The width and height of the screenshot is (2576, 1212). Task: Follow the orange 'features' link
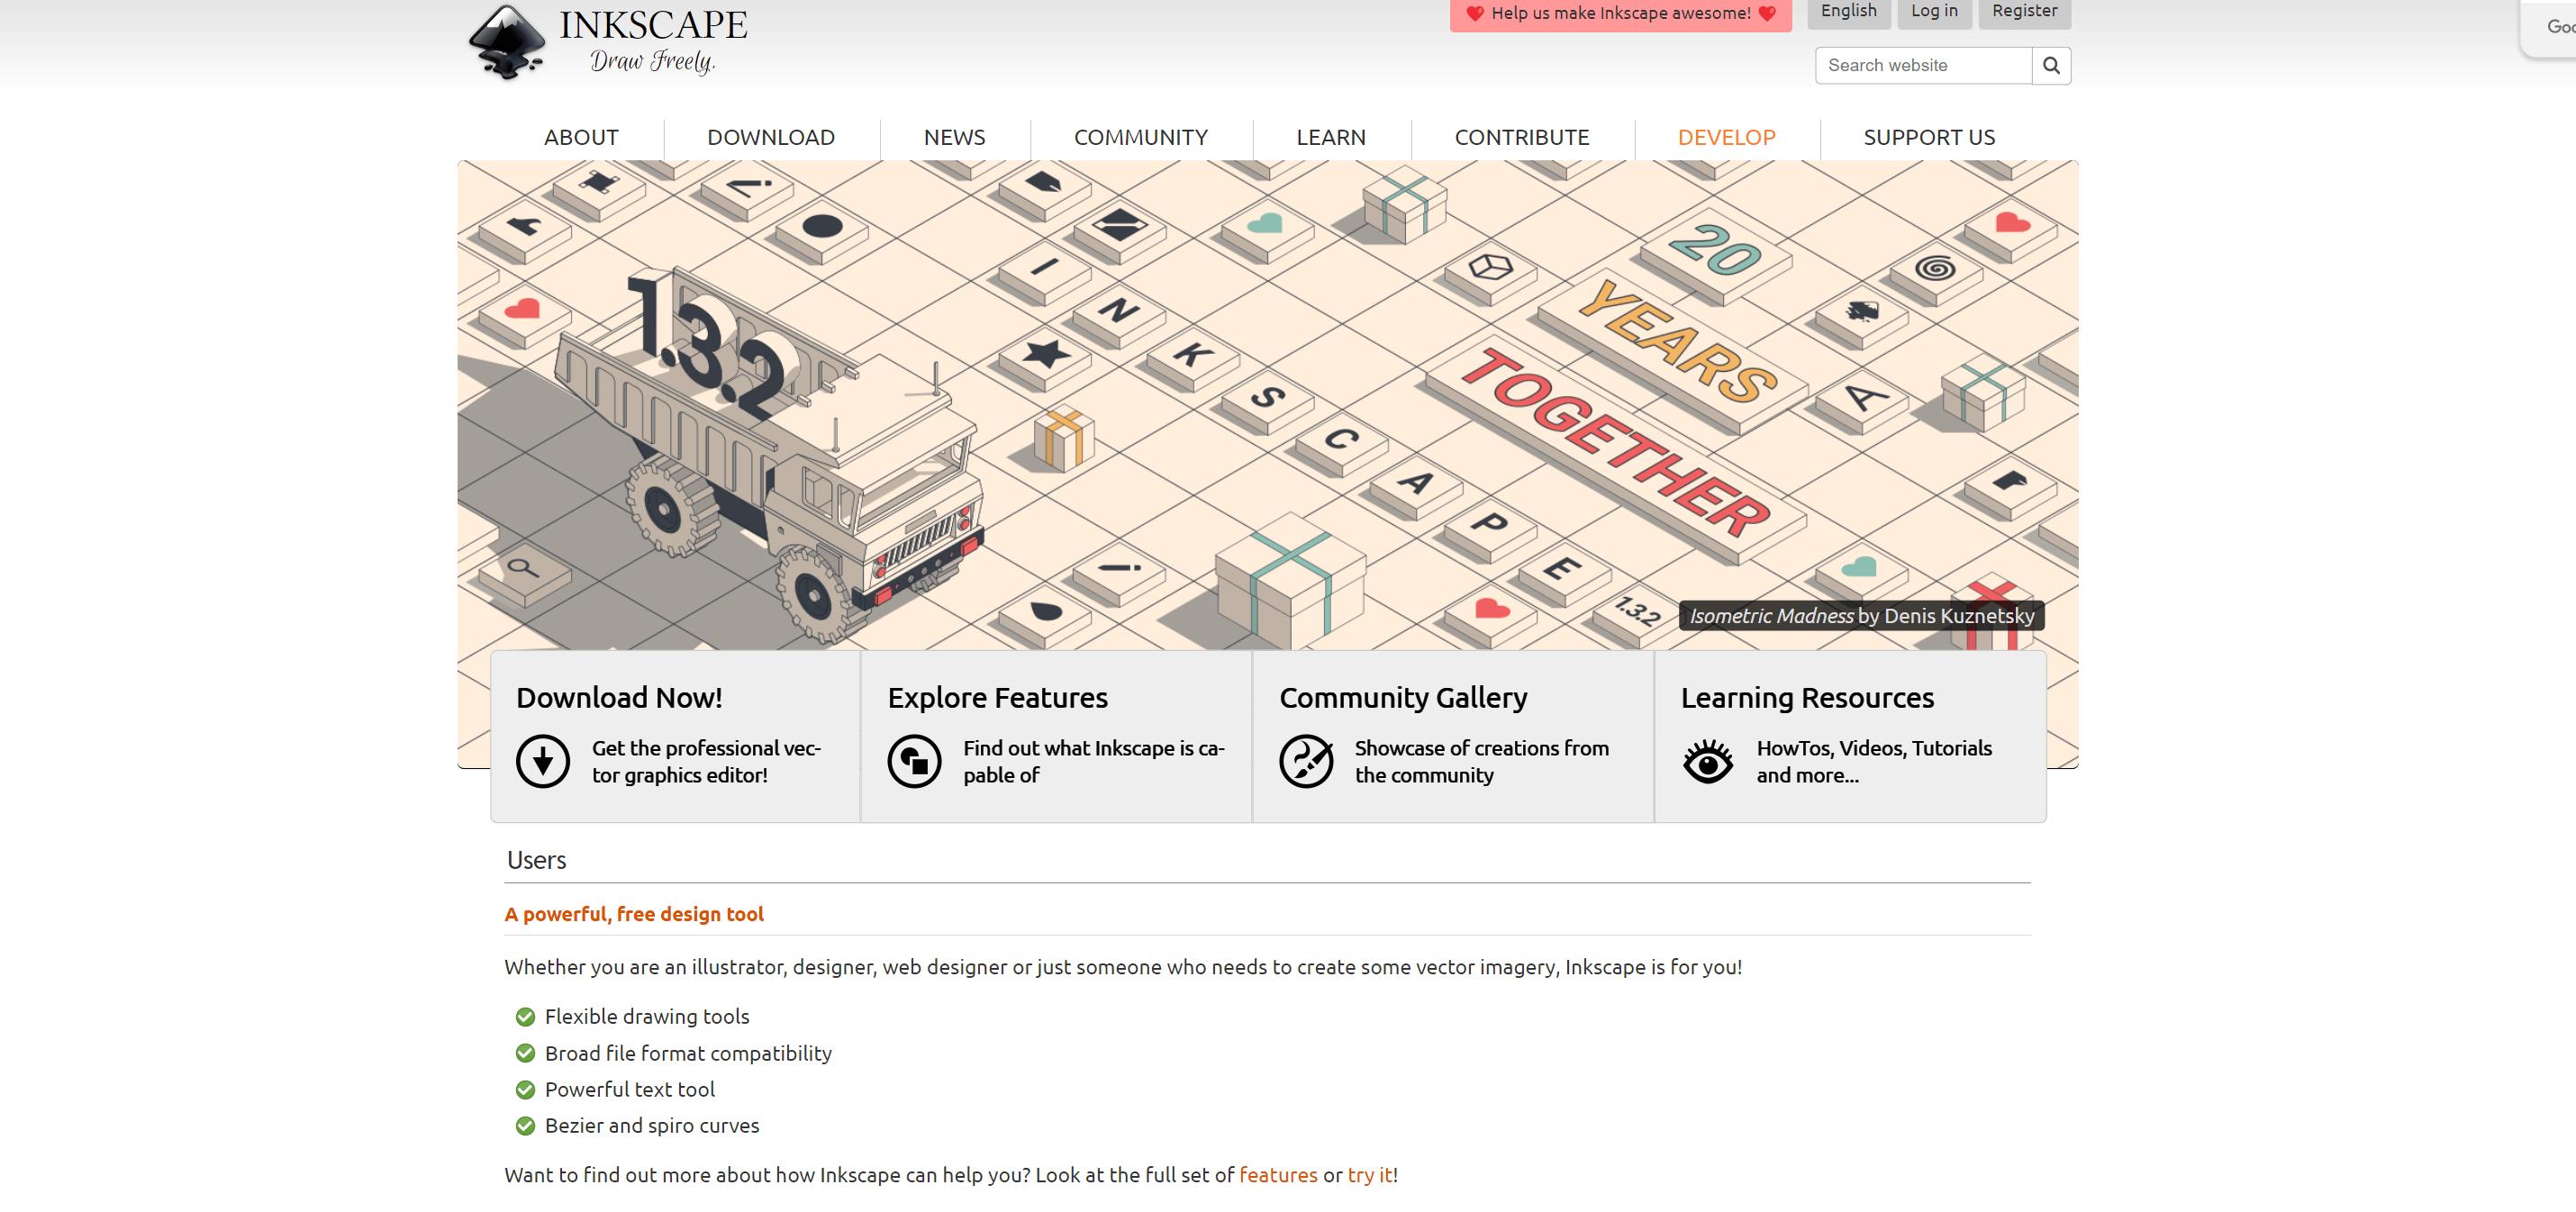pyautogui.click(x=1277, y=1174)
